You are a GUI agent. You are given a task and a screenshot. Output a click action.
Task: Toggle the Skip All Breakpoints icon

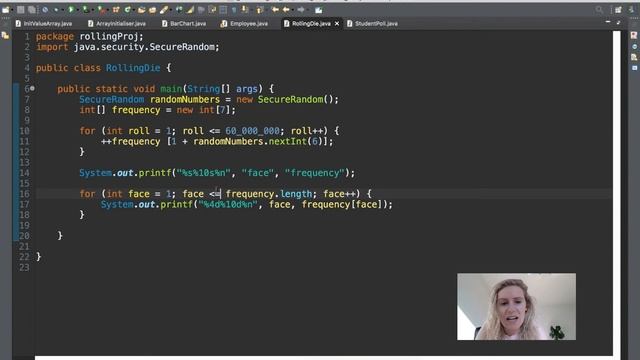click(44, 10)
